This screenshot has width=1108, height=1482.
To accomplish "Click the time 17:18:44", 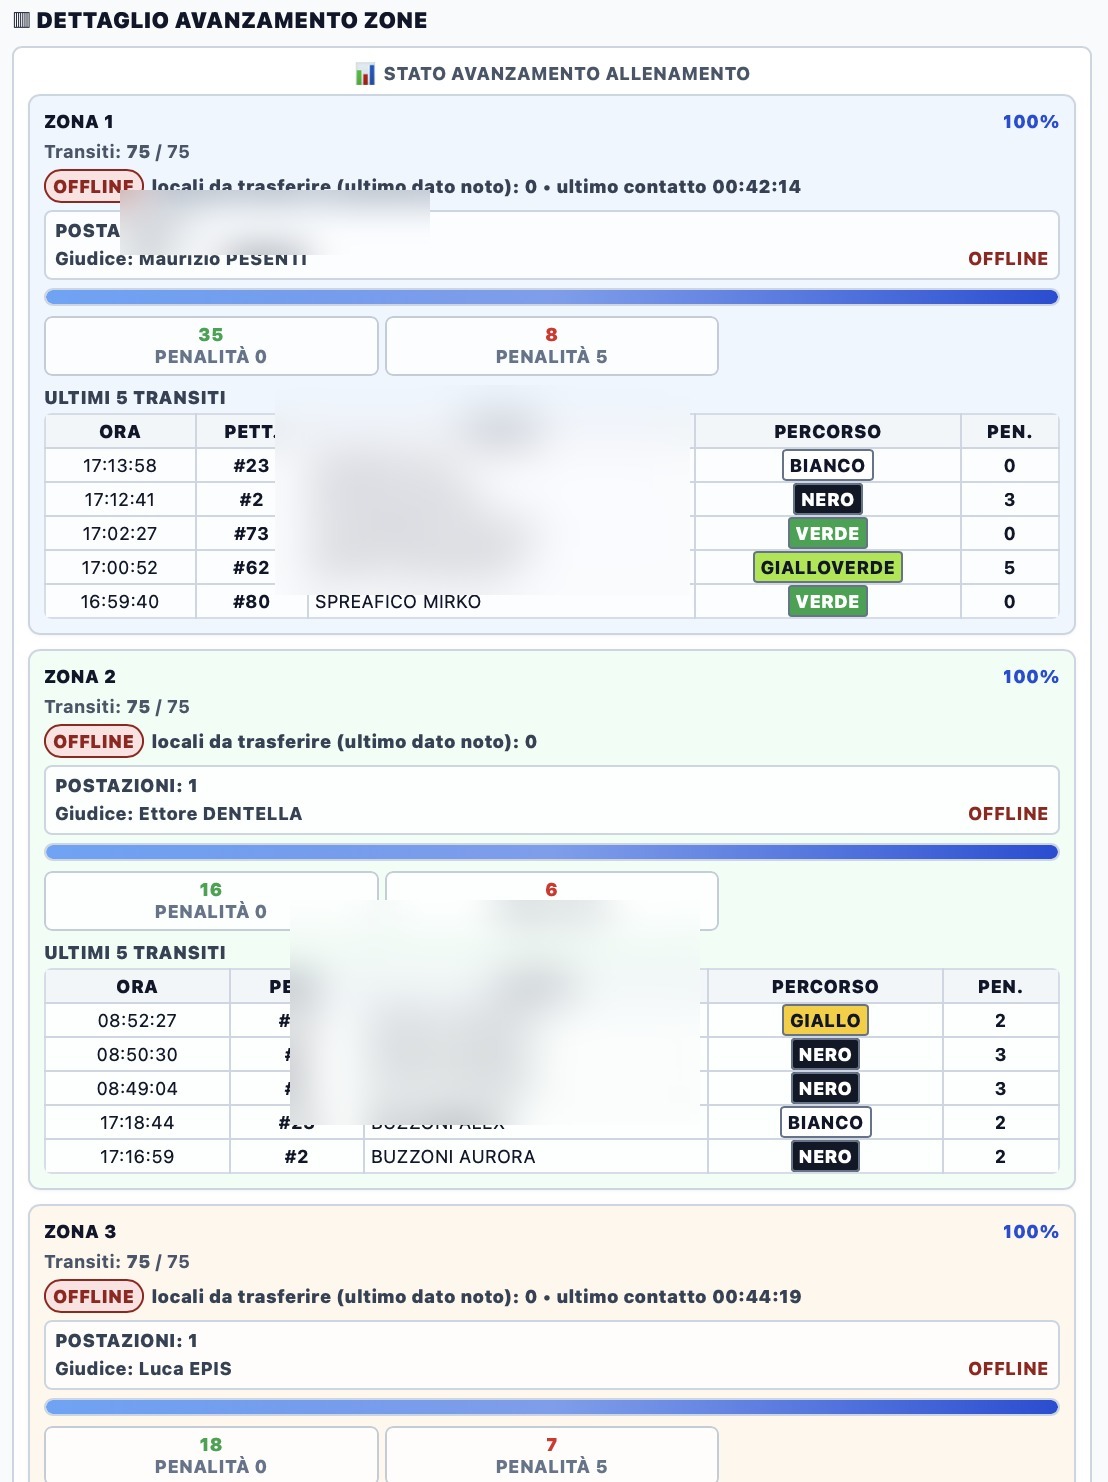I will tap(137, 1123).
